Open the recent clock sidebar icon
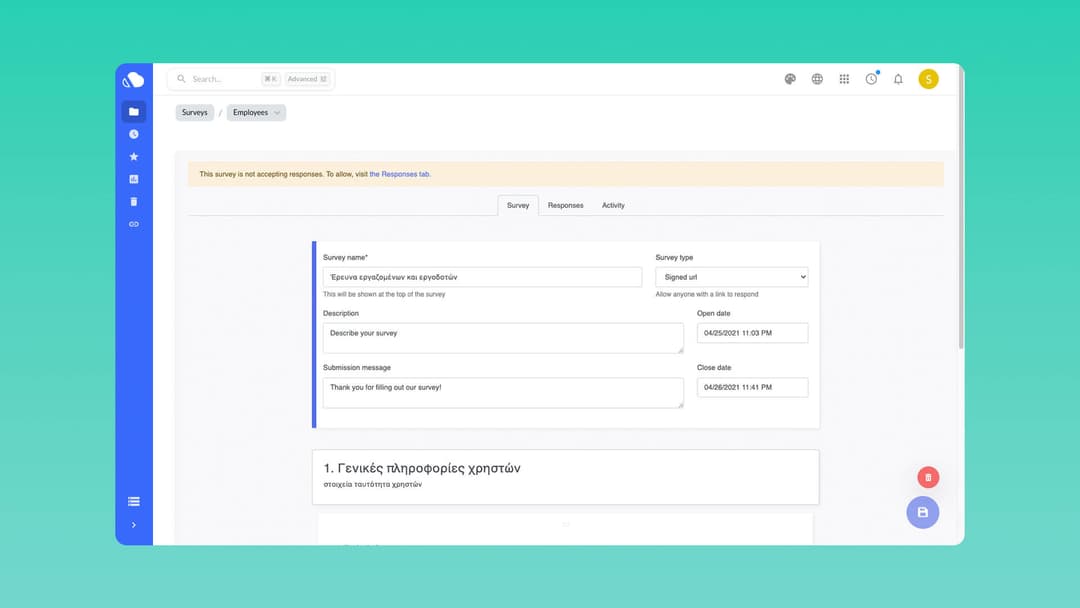This screenshot has width=1080, height=608. [134, 134]
